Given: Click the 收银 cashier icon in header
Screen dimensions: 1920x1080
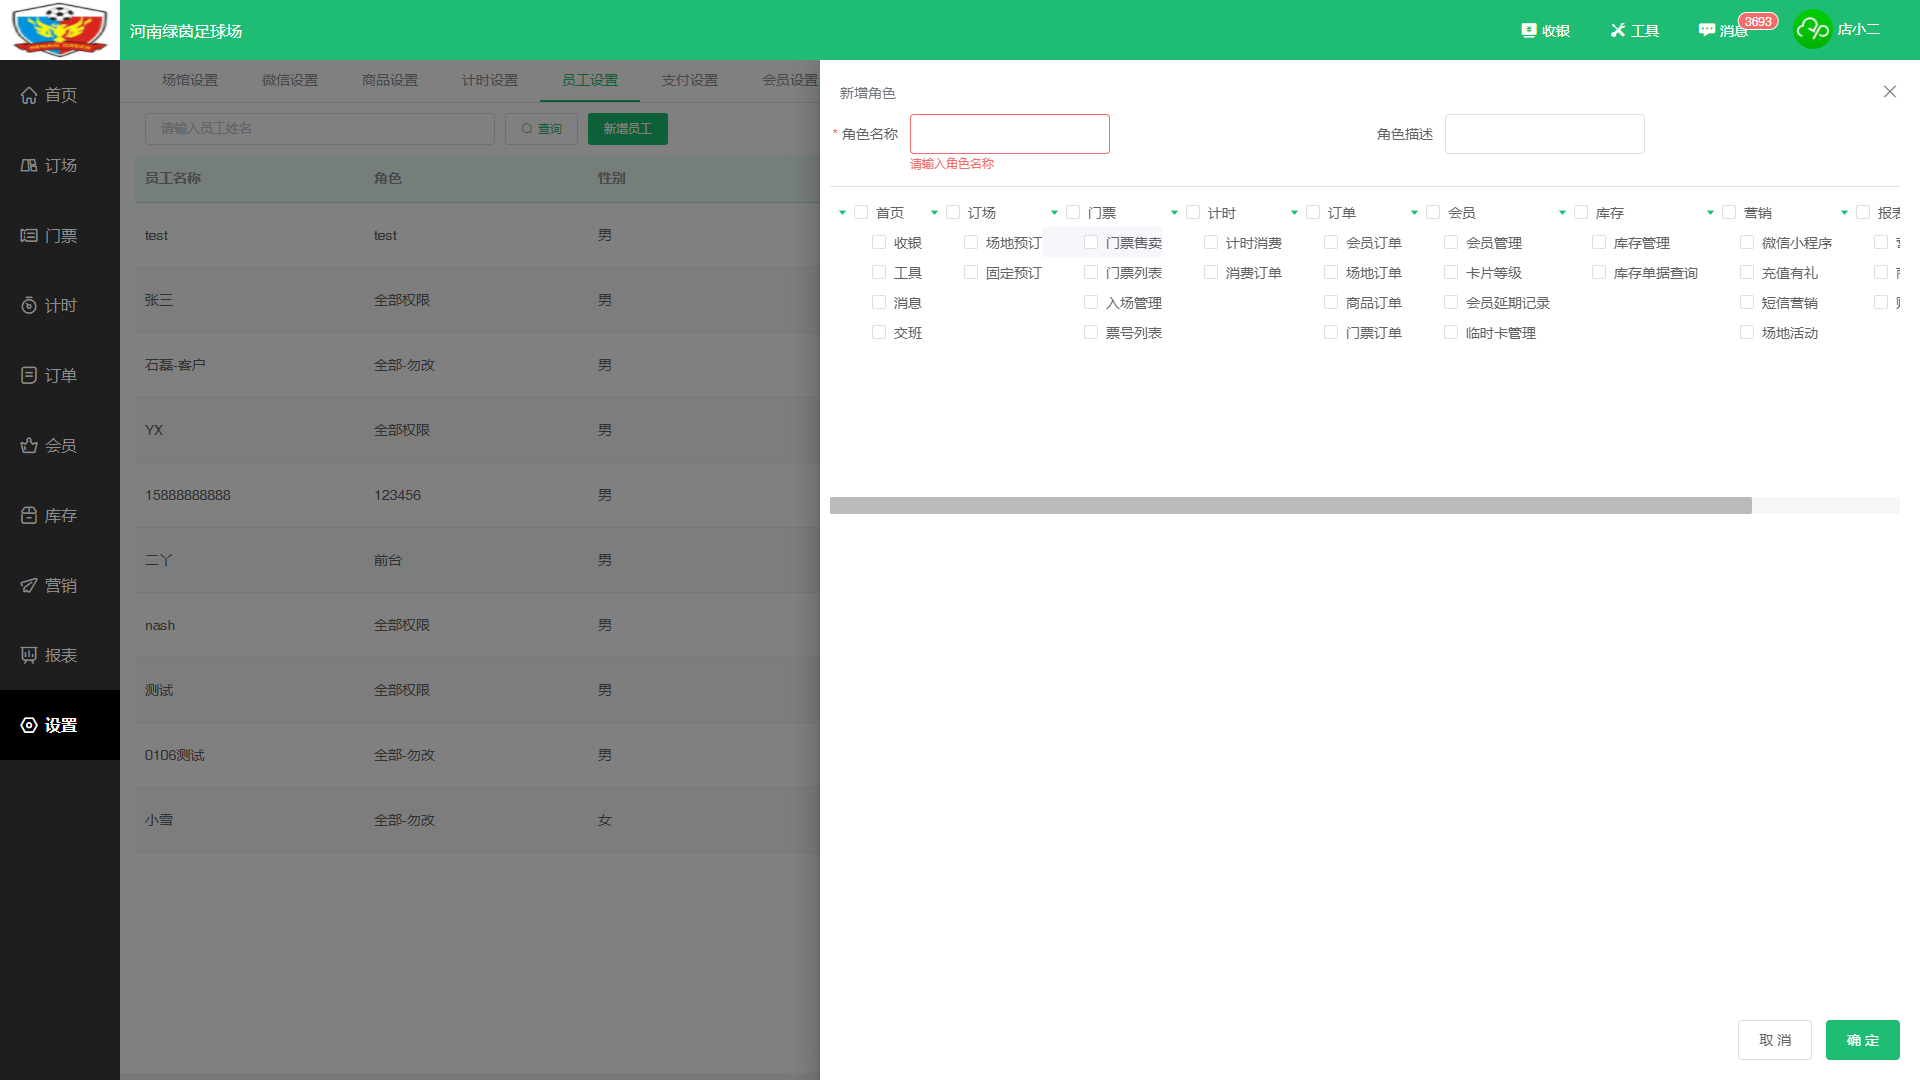Looking at the screenshot, I should tap(1528, 31).
